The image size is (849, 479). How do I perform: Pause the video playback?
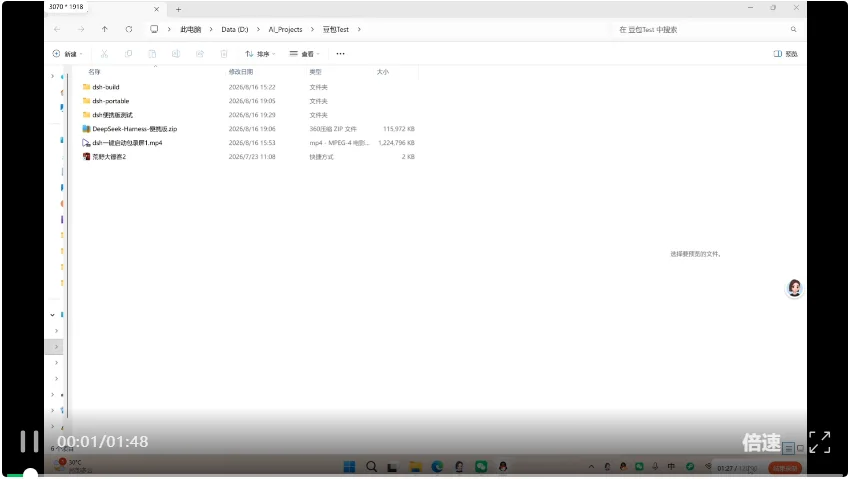29,441
